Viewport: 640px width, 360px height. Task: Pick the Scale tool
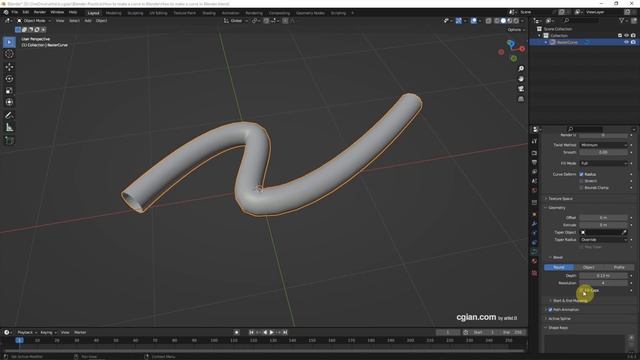coord(9,90)
